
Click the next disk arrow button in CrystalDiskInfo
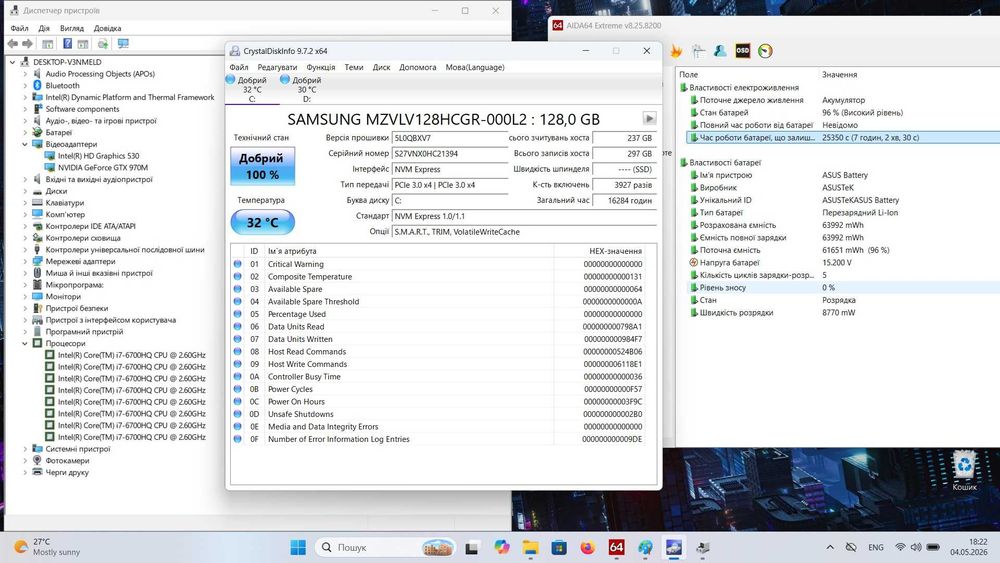coord(649,118)
